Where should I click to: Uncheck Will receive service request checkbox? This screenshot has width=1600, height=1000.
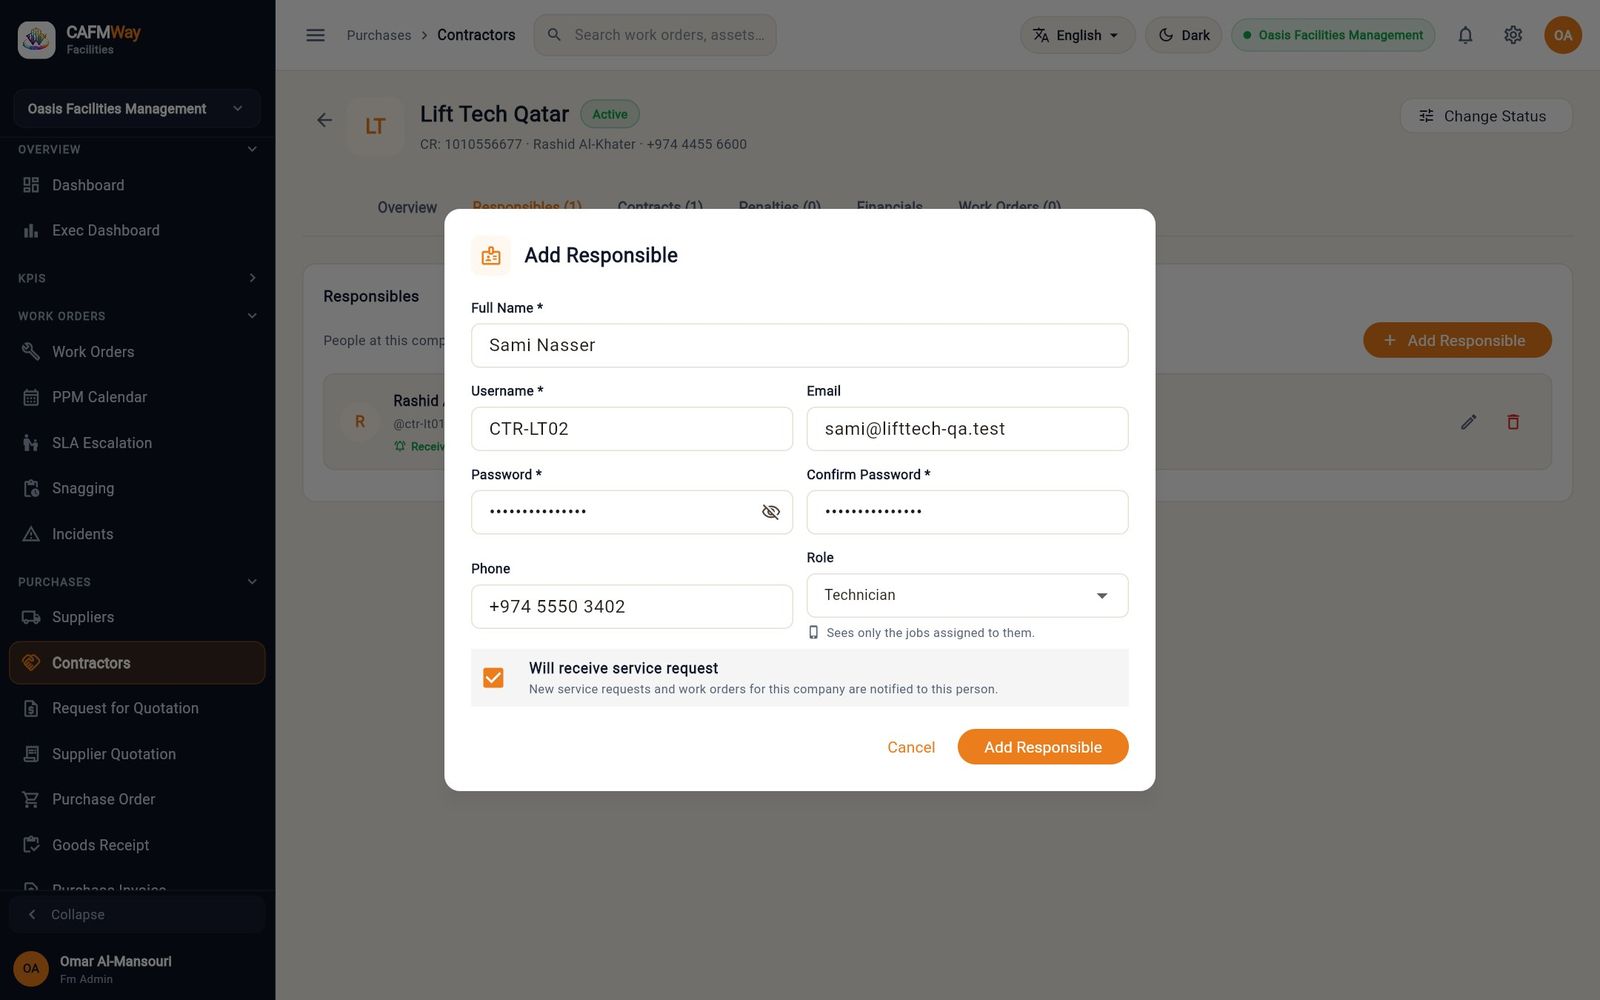[493, 678]
